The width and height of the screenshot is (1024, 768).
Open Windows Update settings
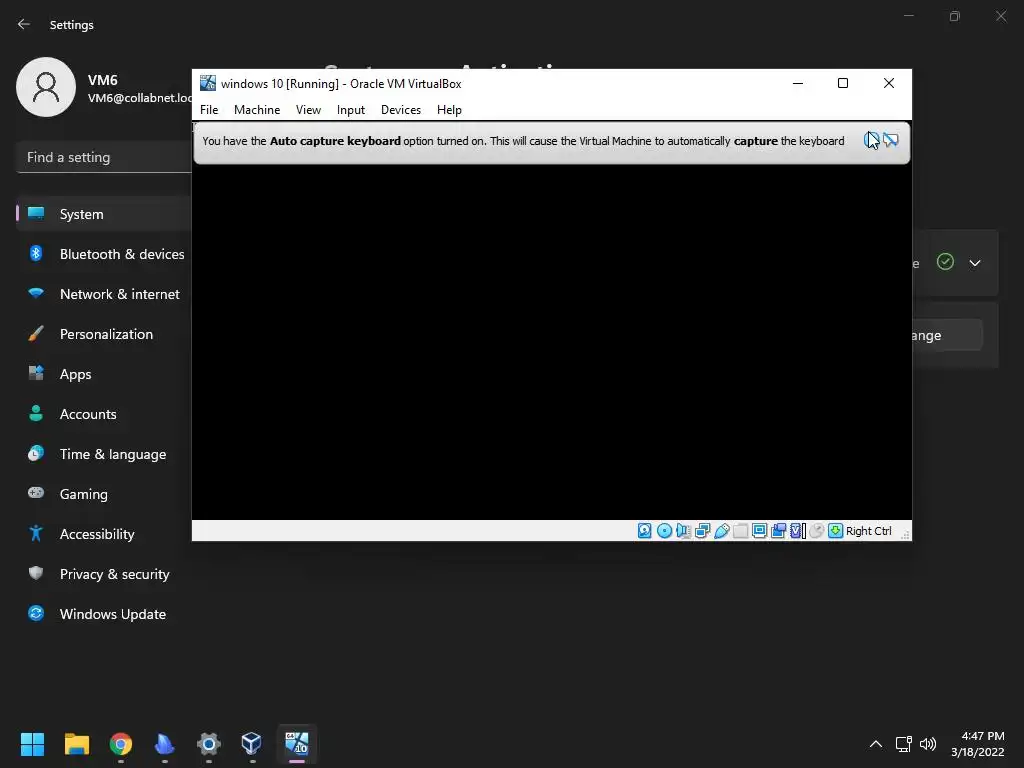pyautogui.click(x=104, y=614)
